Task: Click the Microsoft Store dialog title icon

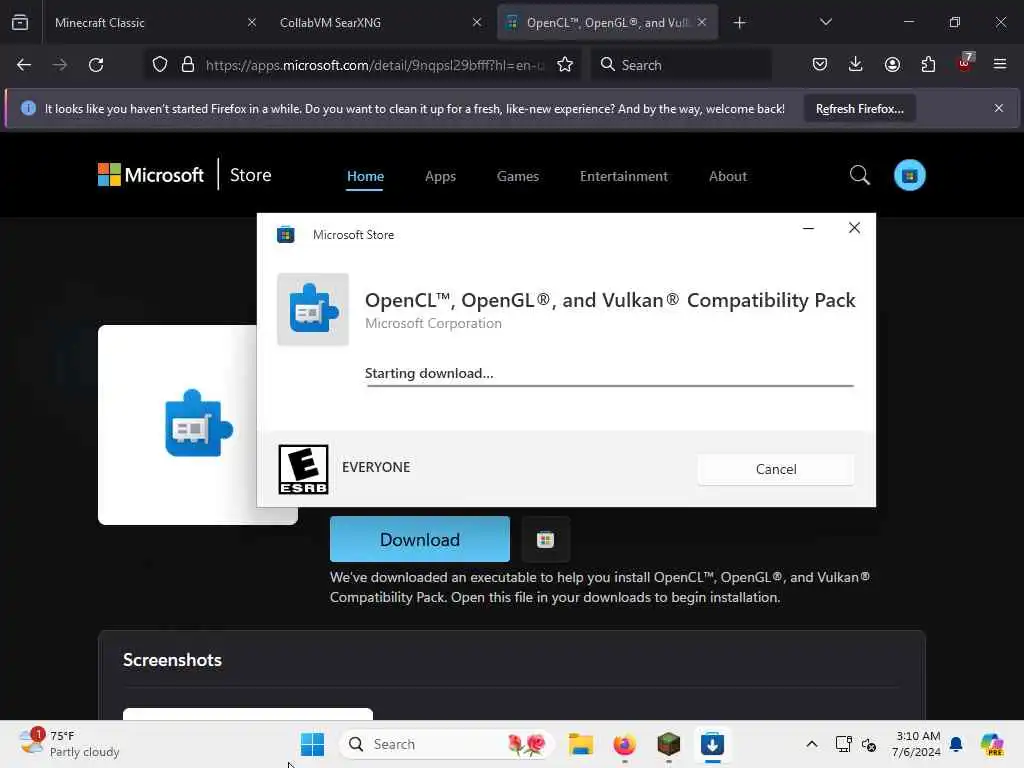Action: point(285,234)
